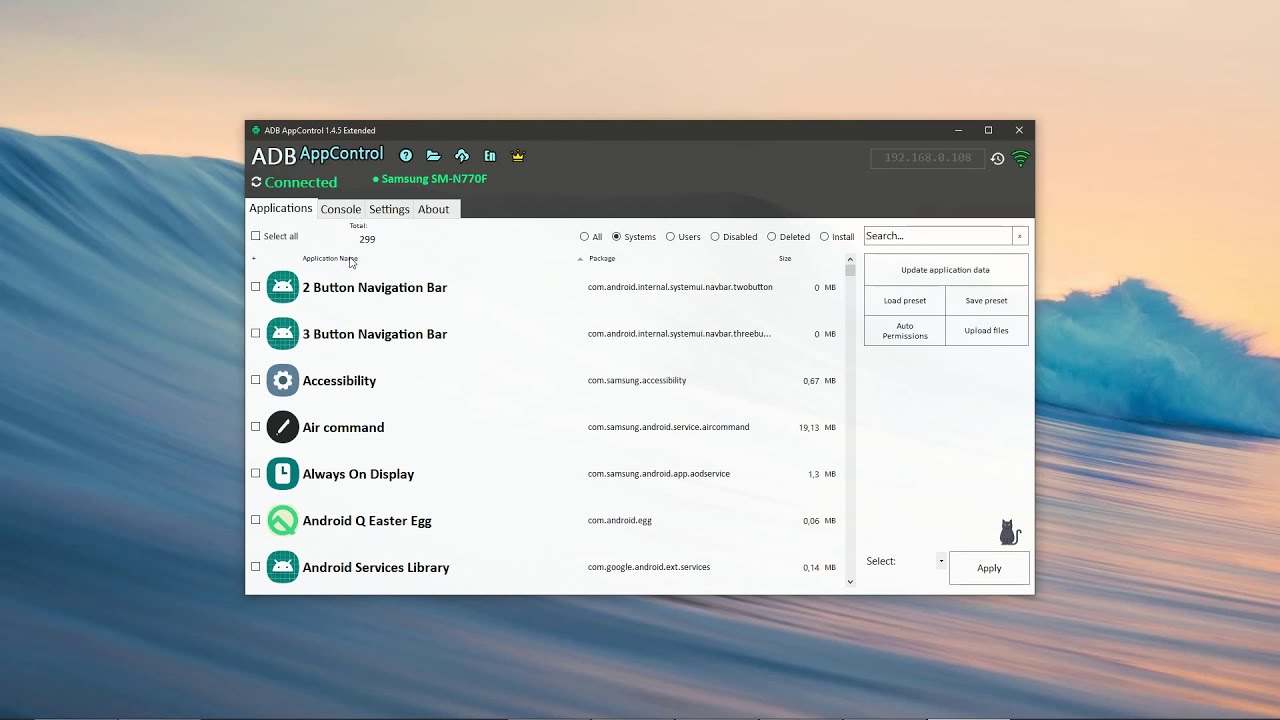Viewport: 1280px width, 720px height.
Task: Click the refresh icon beside Connected
Action: click(256, 182)
